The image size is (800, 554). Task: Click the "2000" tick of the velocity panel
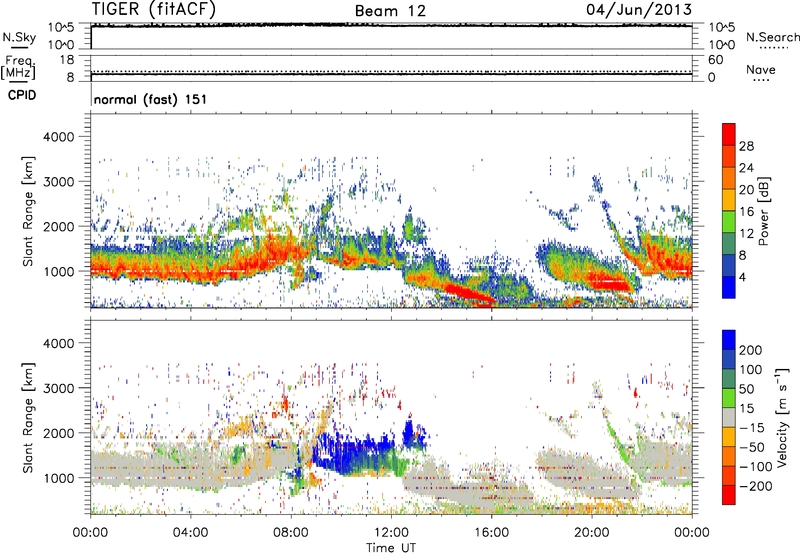[58, 433]
